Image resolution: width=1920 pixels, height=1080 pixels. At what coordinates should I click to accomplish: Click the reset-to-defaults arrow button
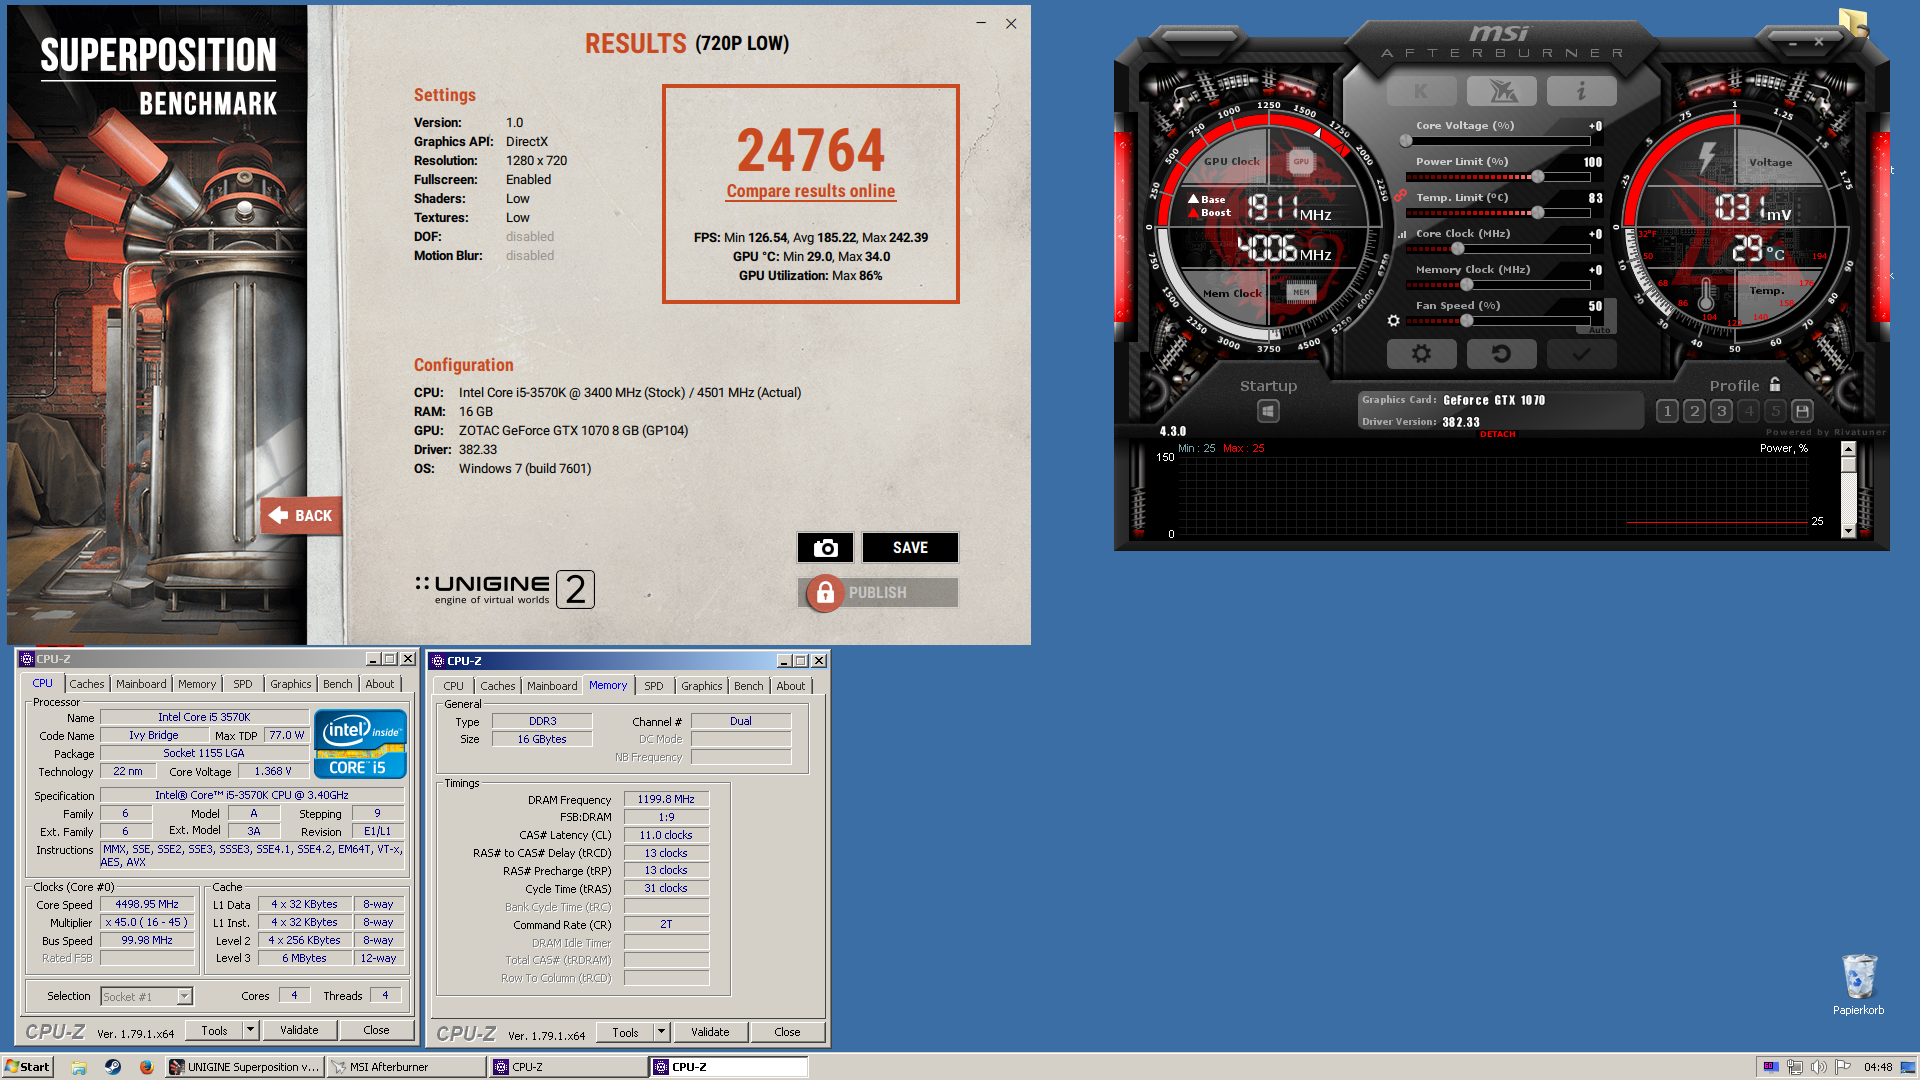coord(1501,354)
